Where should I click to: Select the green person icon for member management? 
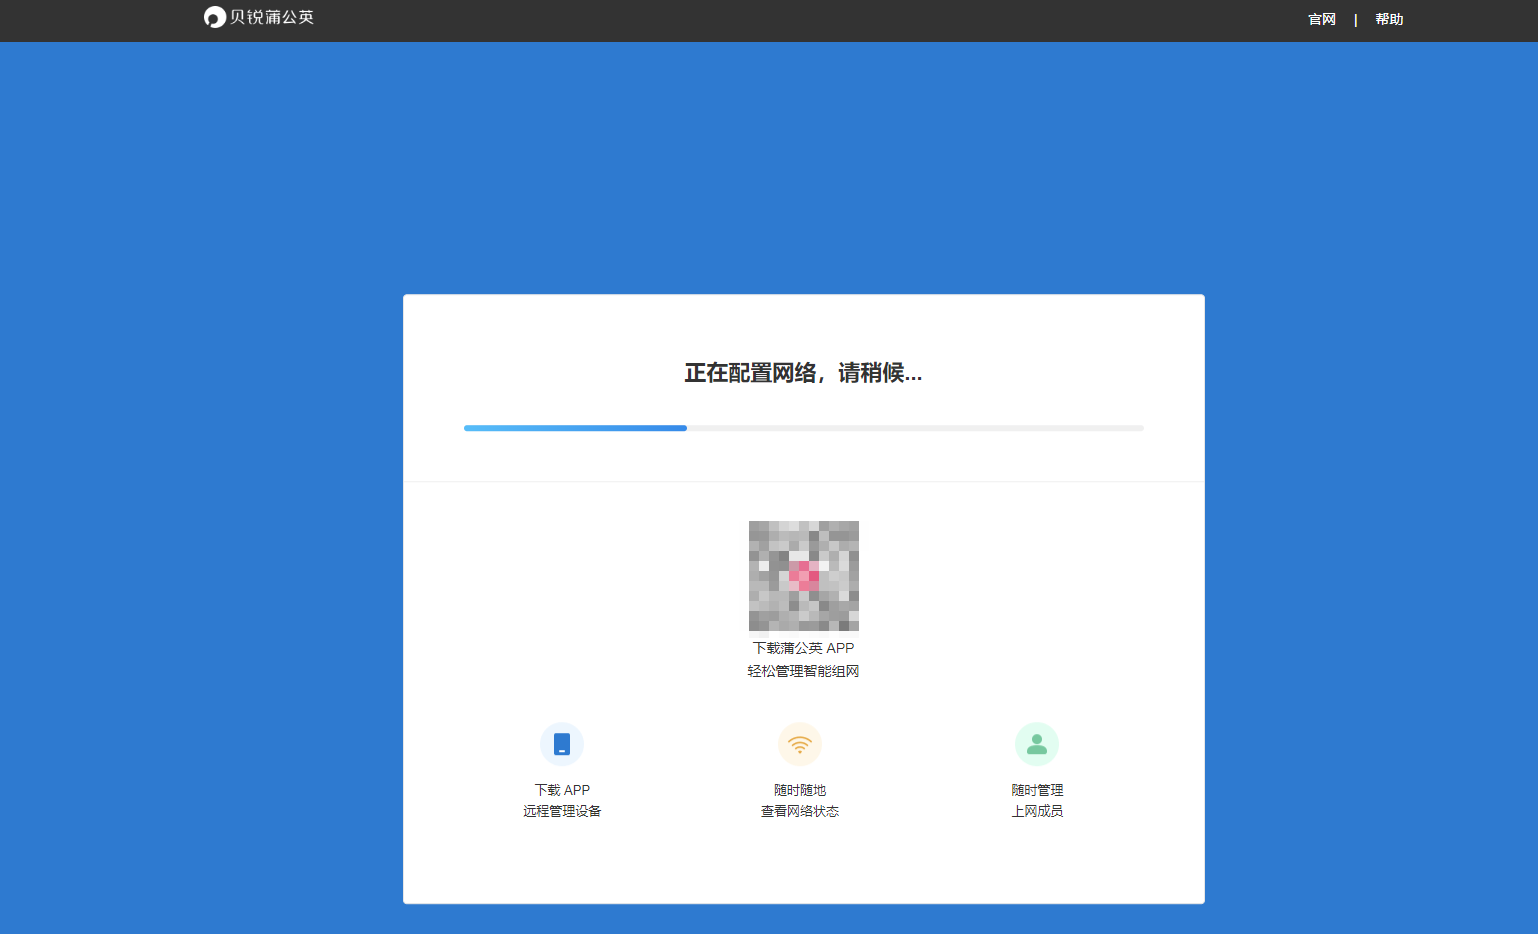pos(1037,744)
